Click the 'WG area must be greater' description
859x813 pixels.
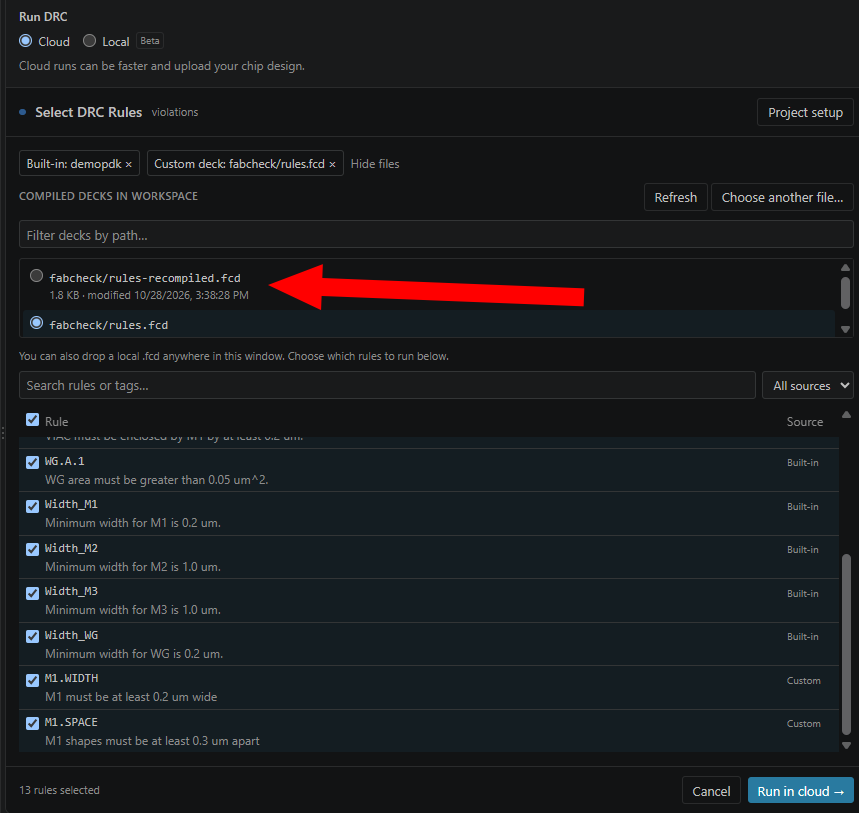[x=157, y=480]
